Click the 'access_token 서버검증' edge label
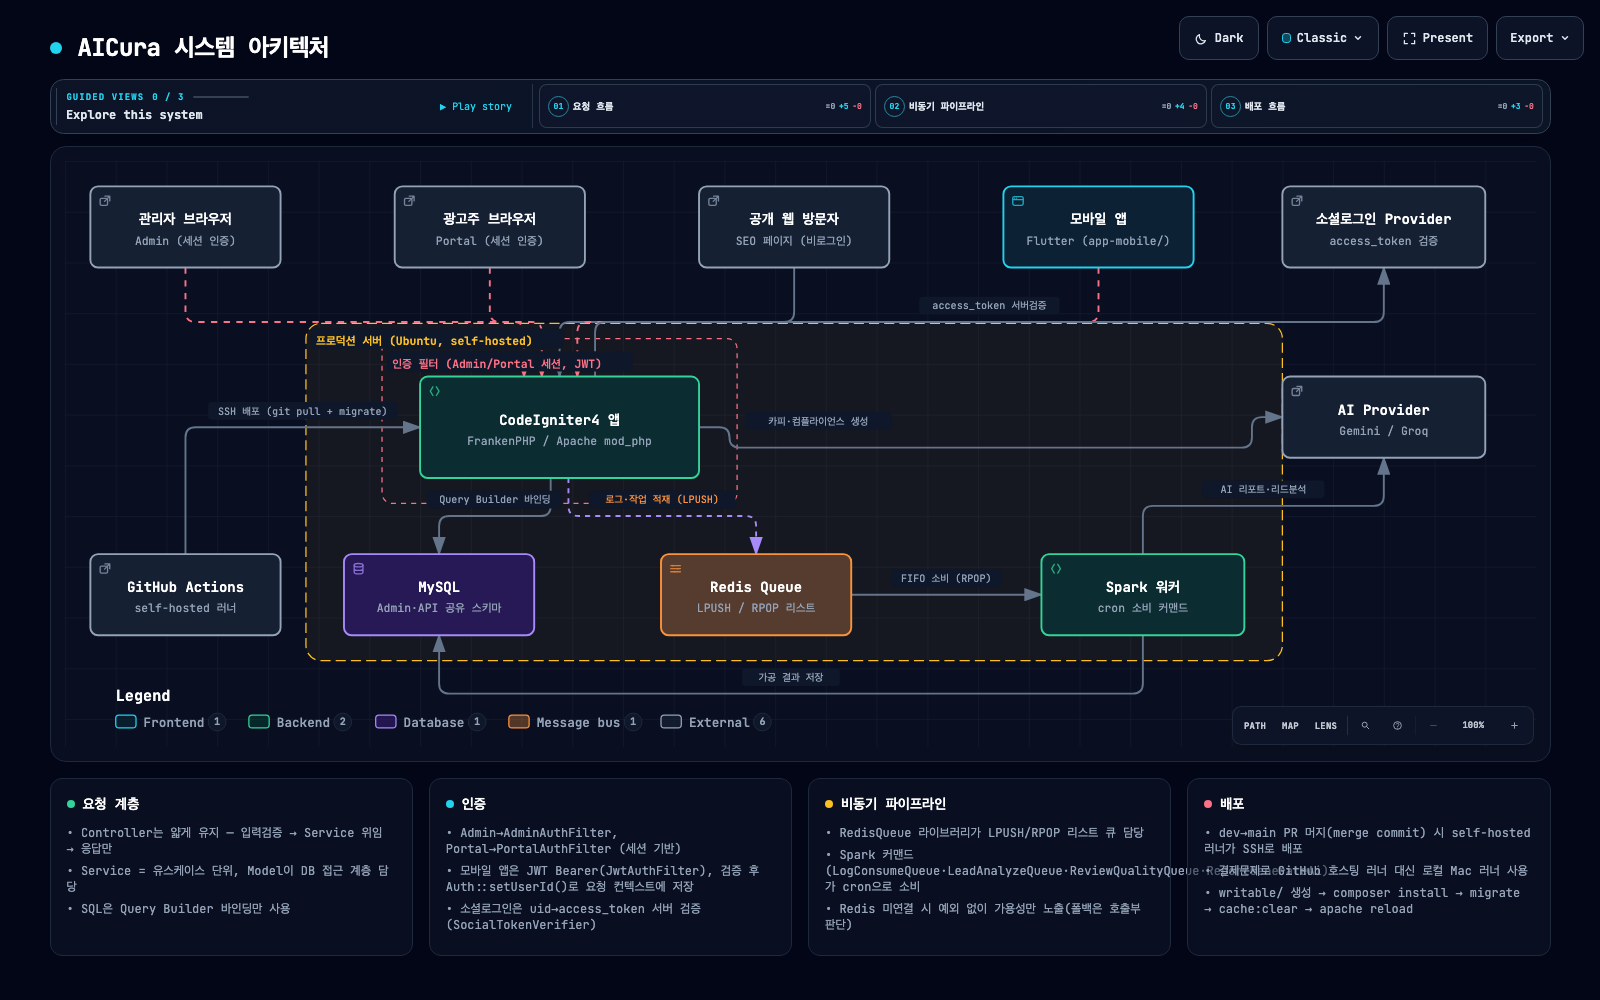Viewport: 1600px width, 1000px height. [989, 306]
